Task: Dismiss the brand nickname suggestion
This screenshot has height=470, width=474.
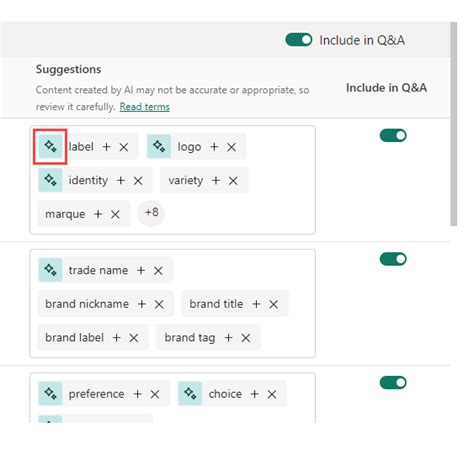Action: pos(159,304)
